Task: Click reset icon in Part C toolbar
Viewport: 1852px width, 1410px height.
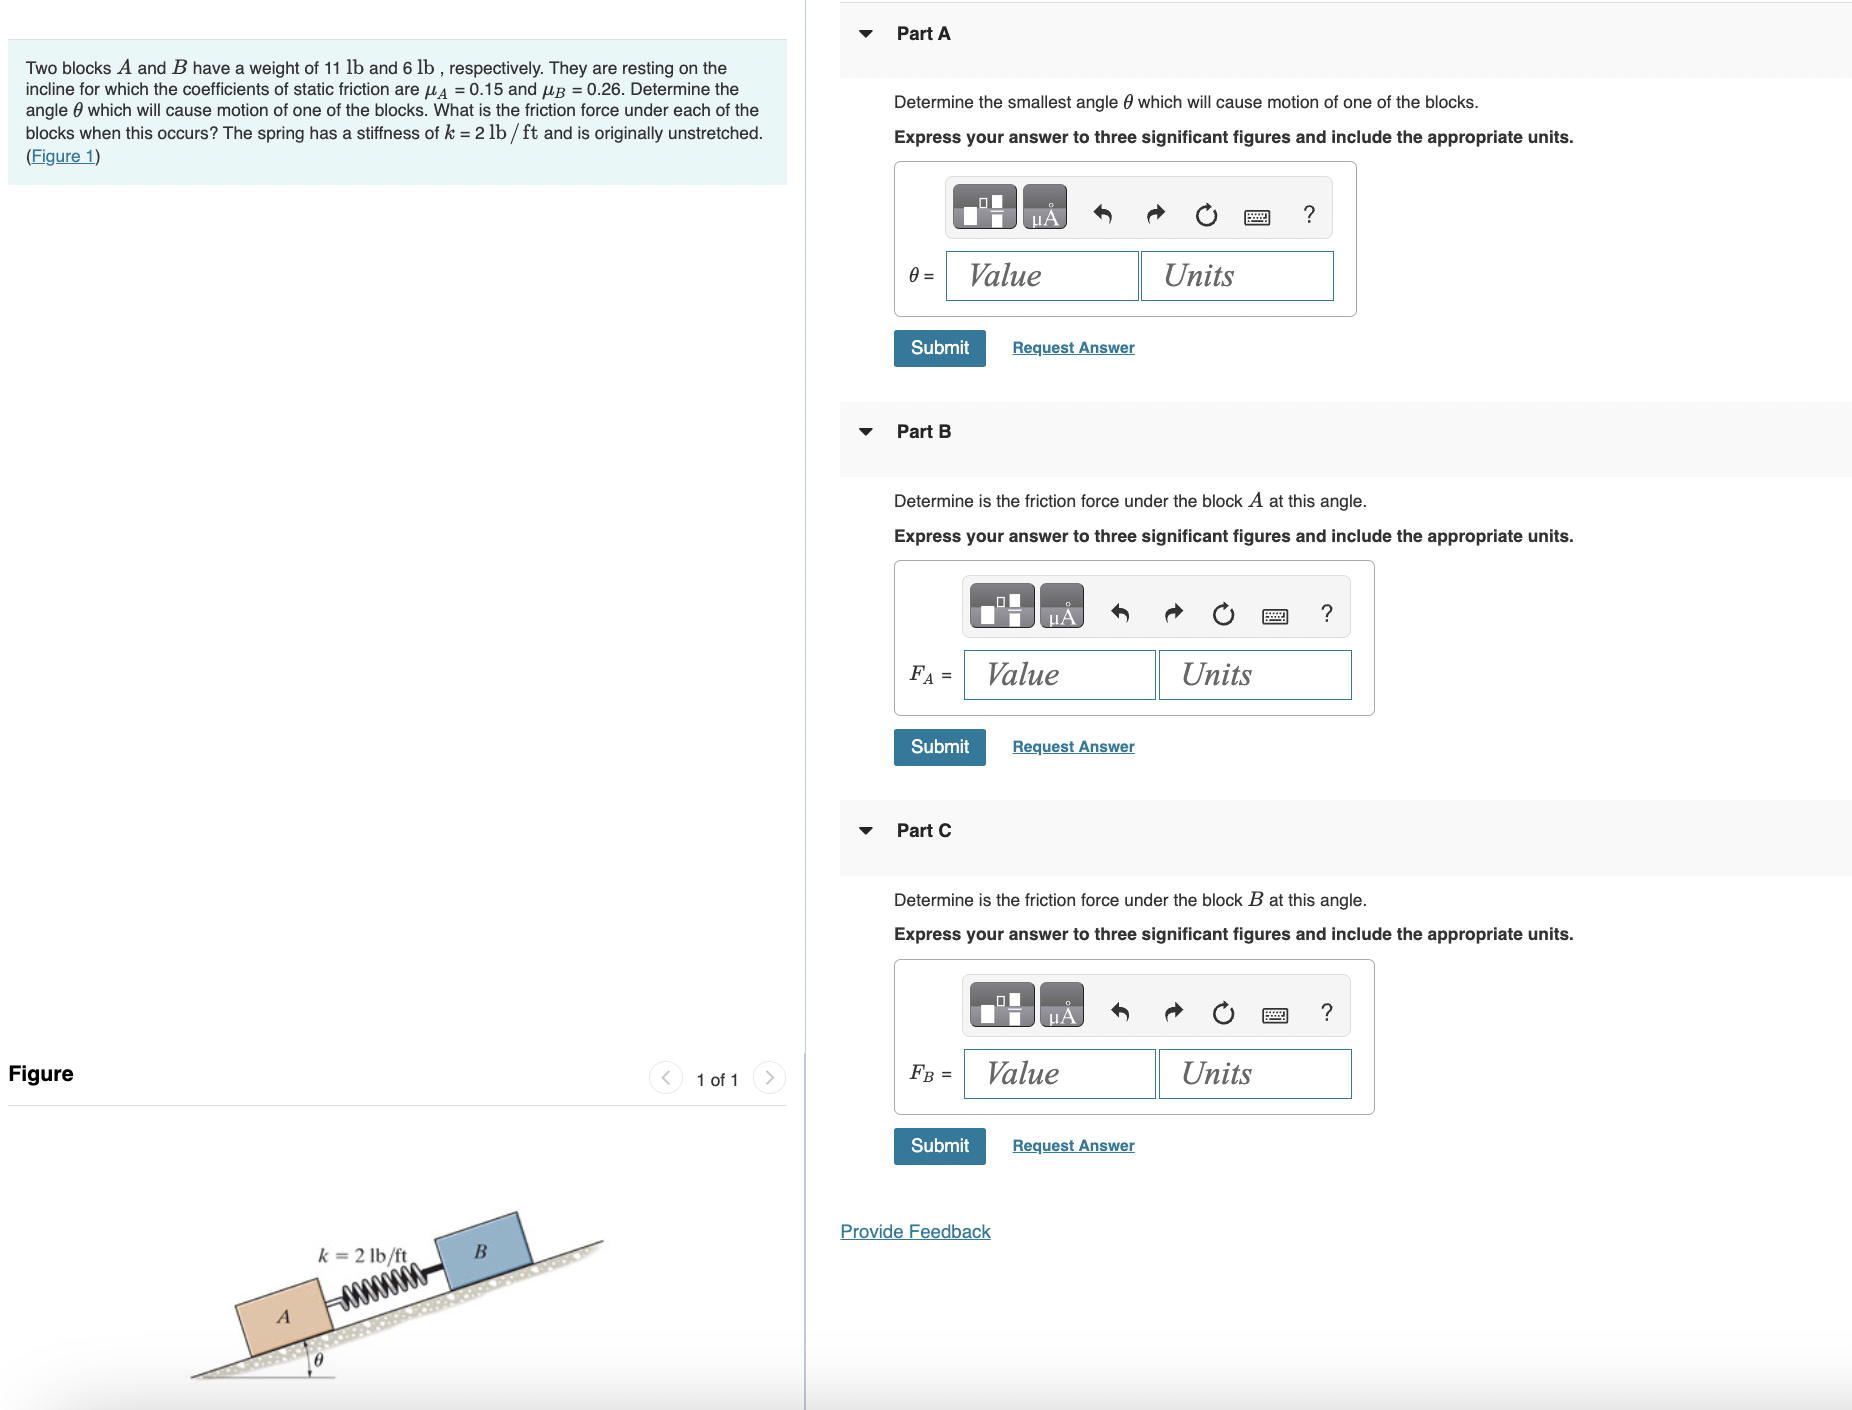Action: pyautogui.click(x=1224, y=1013)
